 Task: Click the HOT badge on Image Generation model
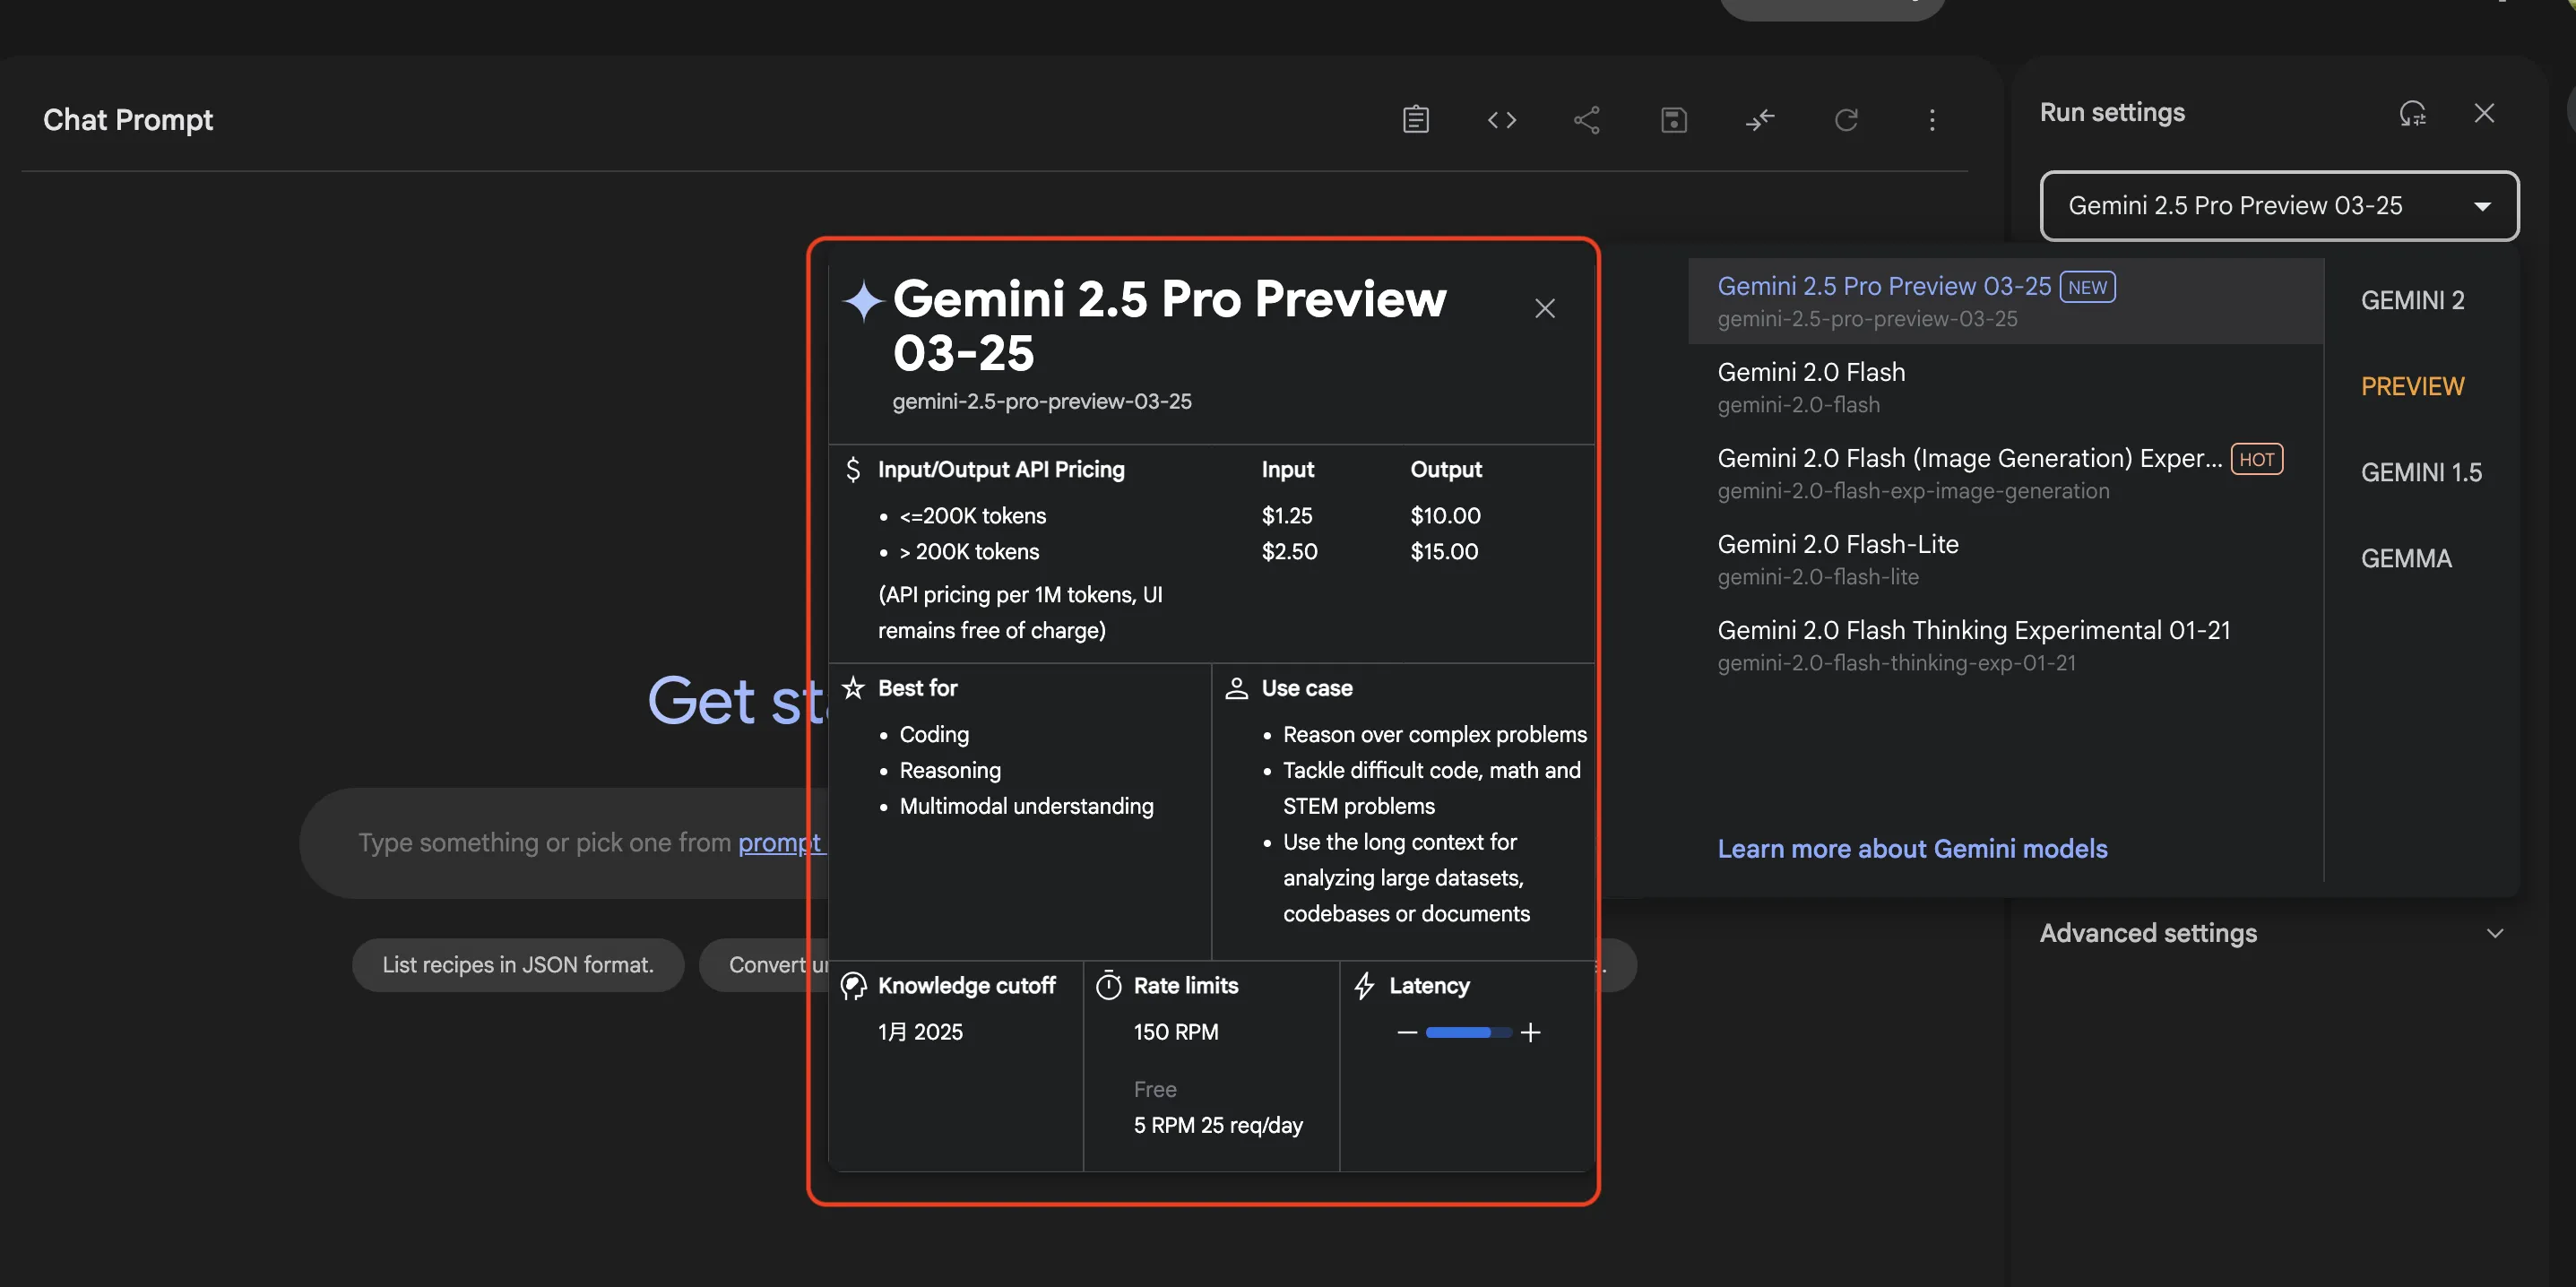(2256, 459)
